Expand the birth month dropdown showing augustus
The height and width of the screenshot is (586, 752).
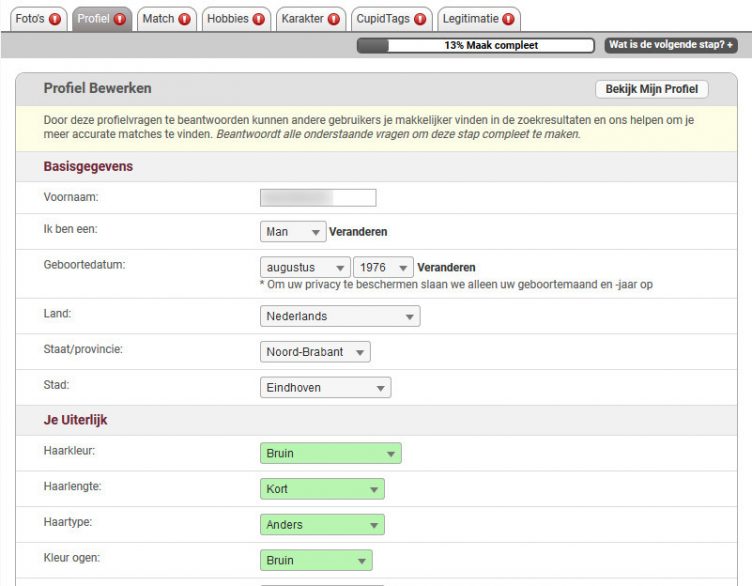pyautogui.click(x=305, y=268)
